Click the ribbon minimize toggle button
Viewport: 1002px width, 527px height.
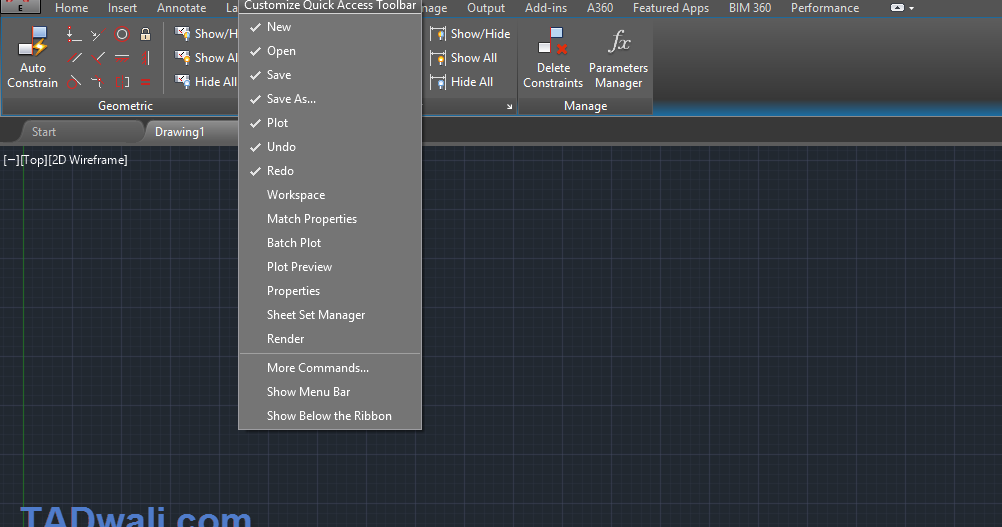point(897,8)
